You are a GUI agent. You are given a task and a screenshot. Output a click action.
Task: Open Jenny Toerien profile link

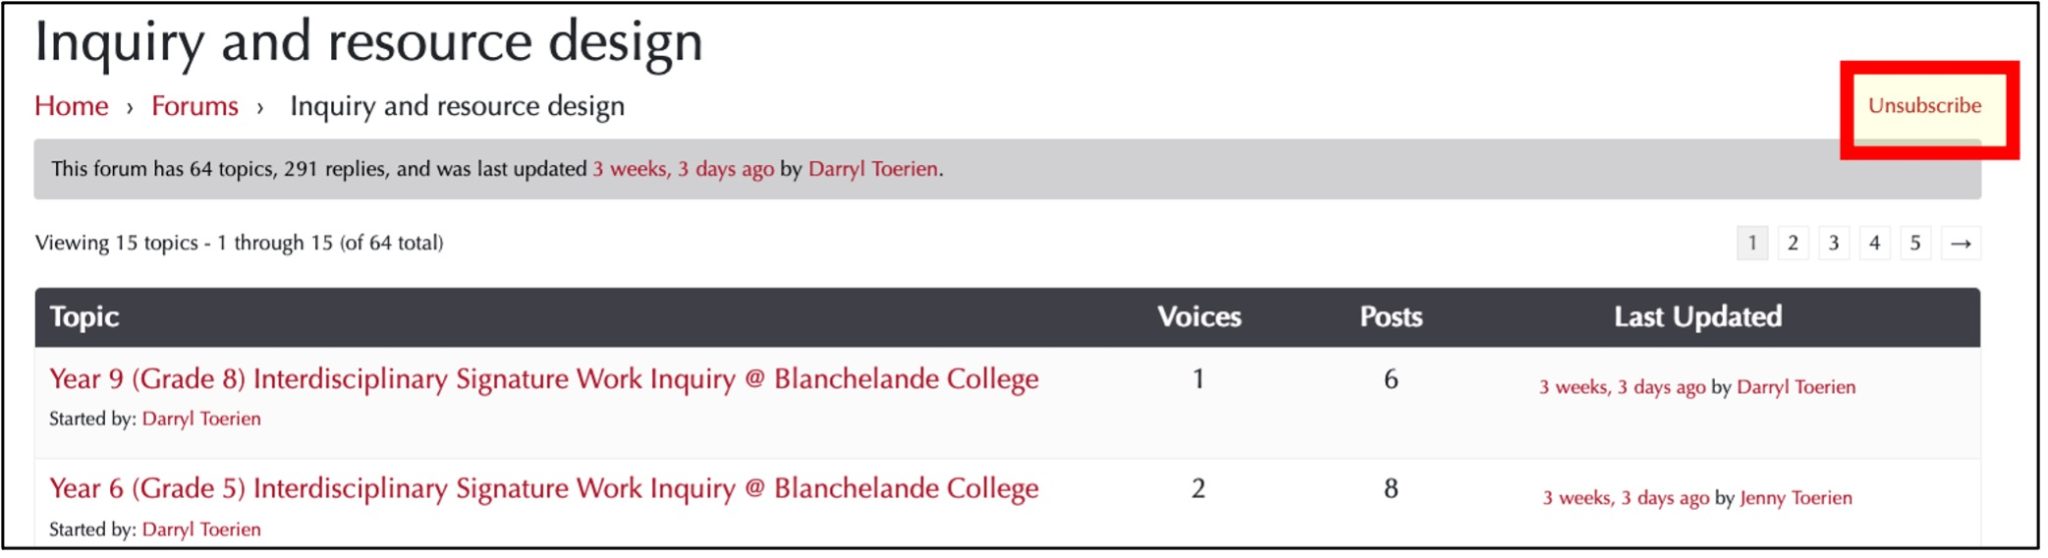tap(1796, 498)
